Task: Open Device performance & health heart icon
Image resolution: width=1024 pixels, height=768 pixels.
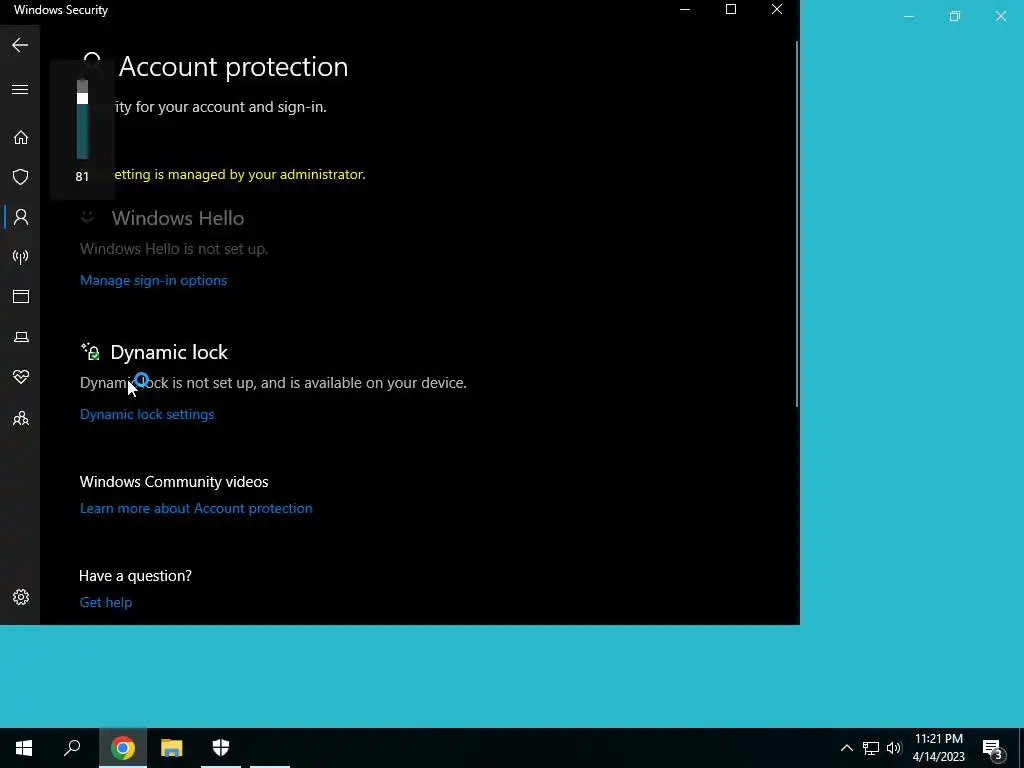Action: coord(21,377)
